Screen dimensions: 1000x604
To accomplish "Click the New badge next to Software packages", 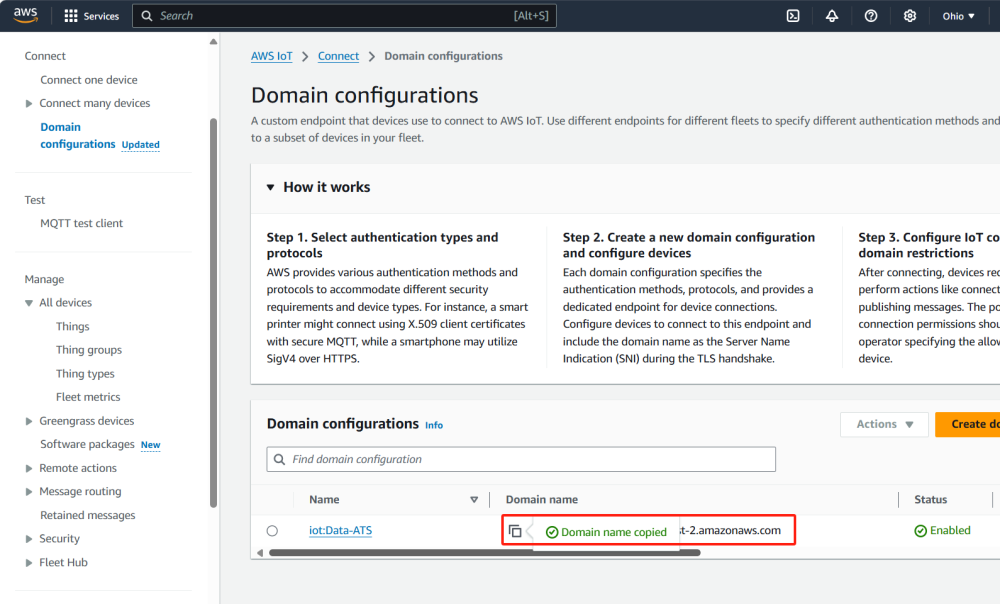I will click(x=151, y=445).
